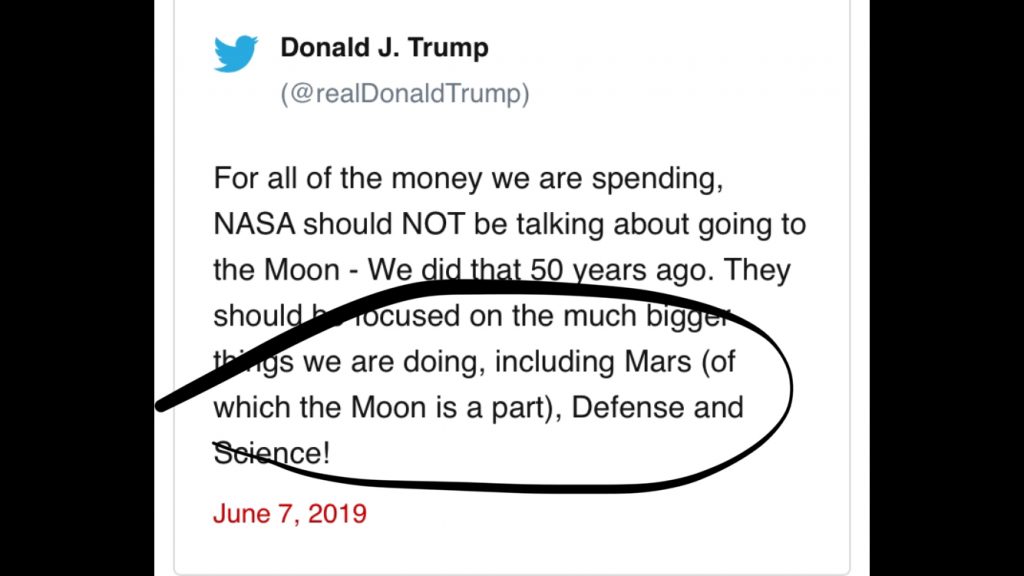Click the red June 7, 2019 date
Image resolution: width=1024 pixels, height=576 pixels.
(x=289, y=513)
